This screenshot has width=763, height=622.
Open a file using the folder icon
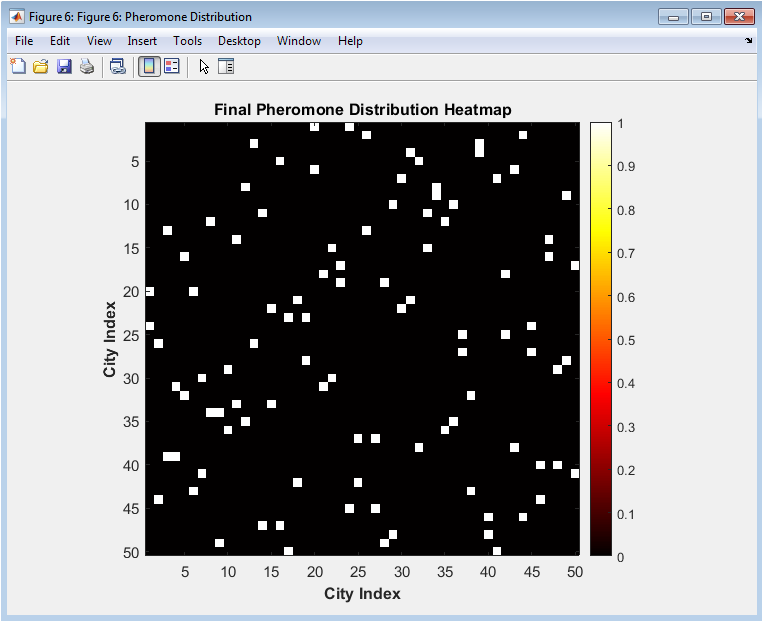point(41,67)
